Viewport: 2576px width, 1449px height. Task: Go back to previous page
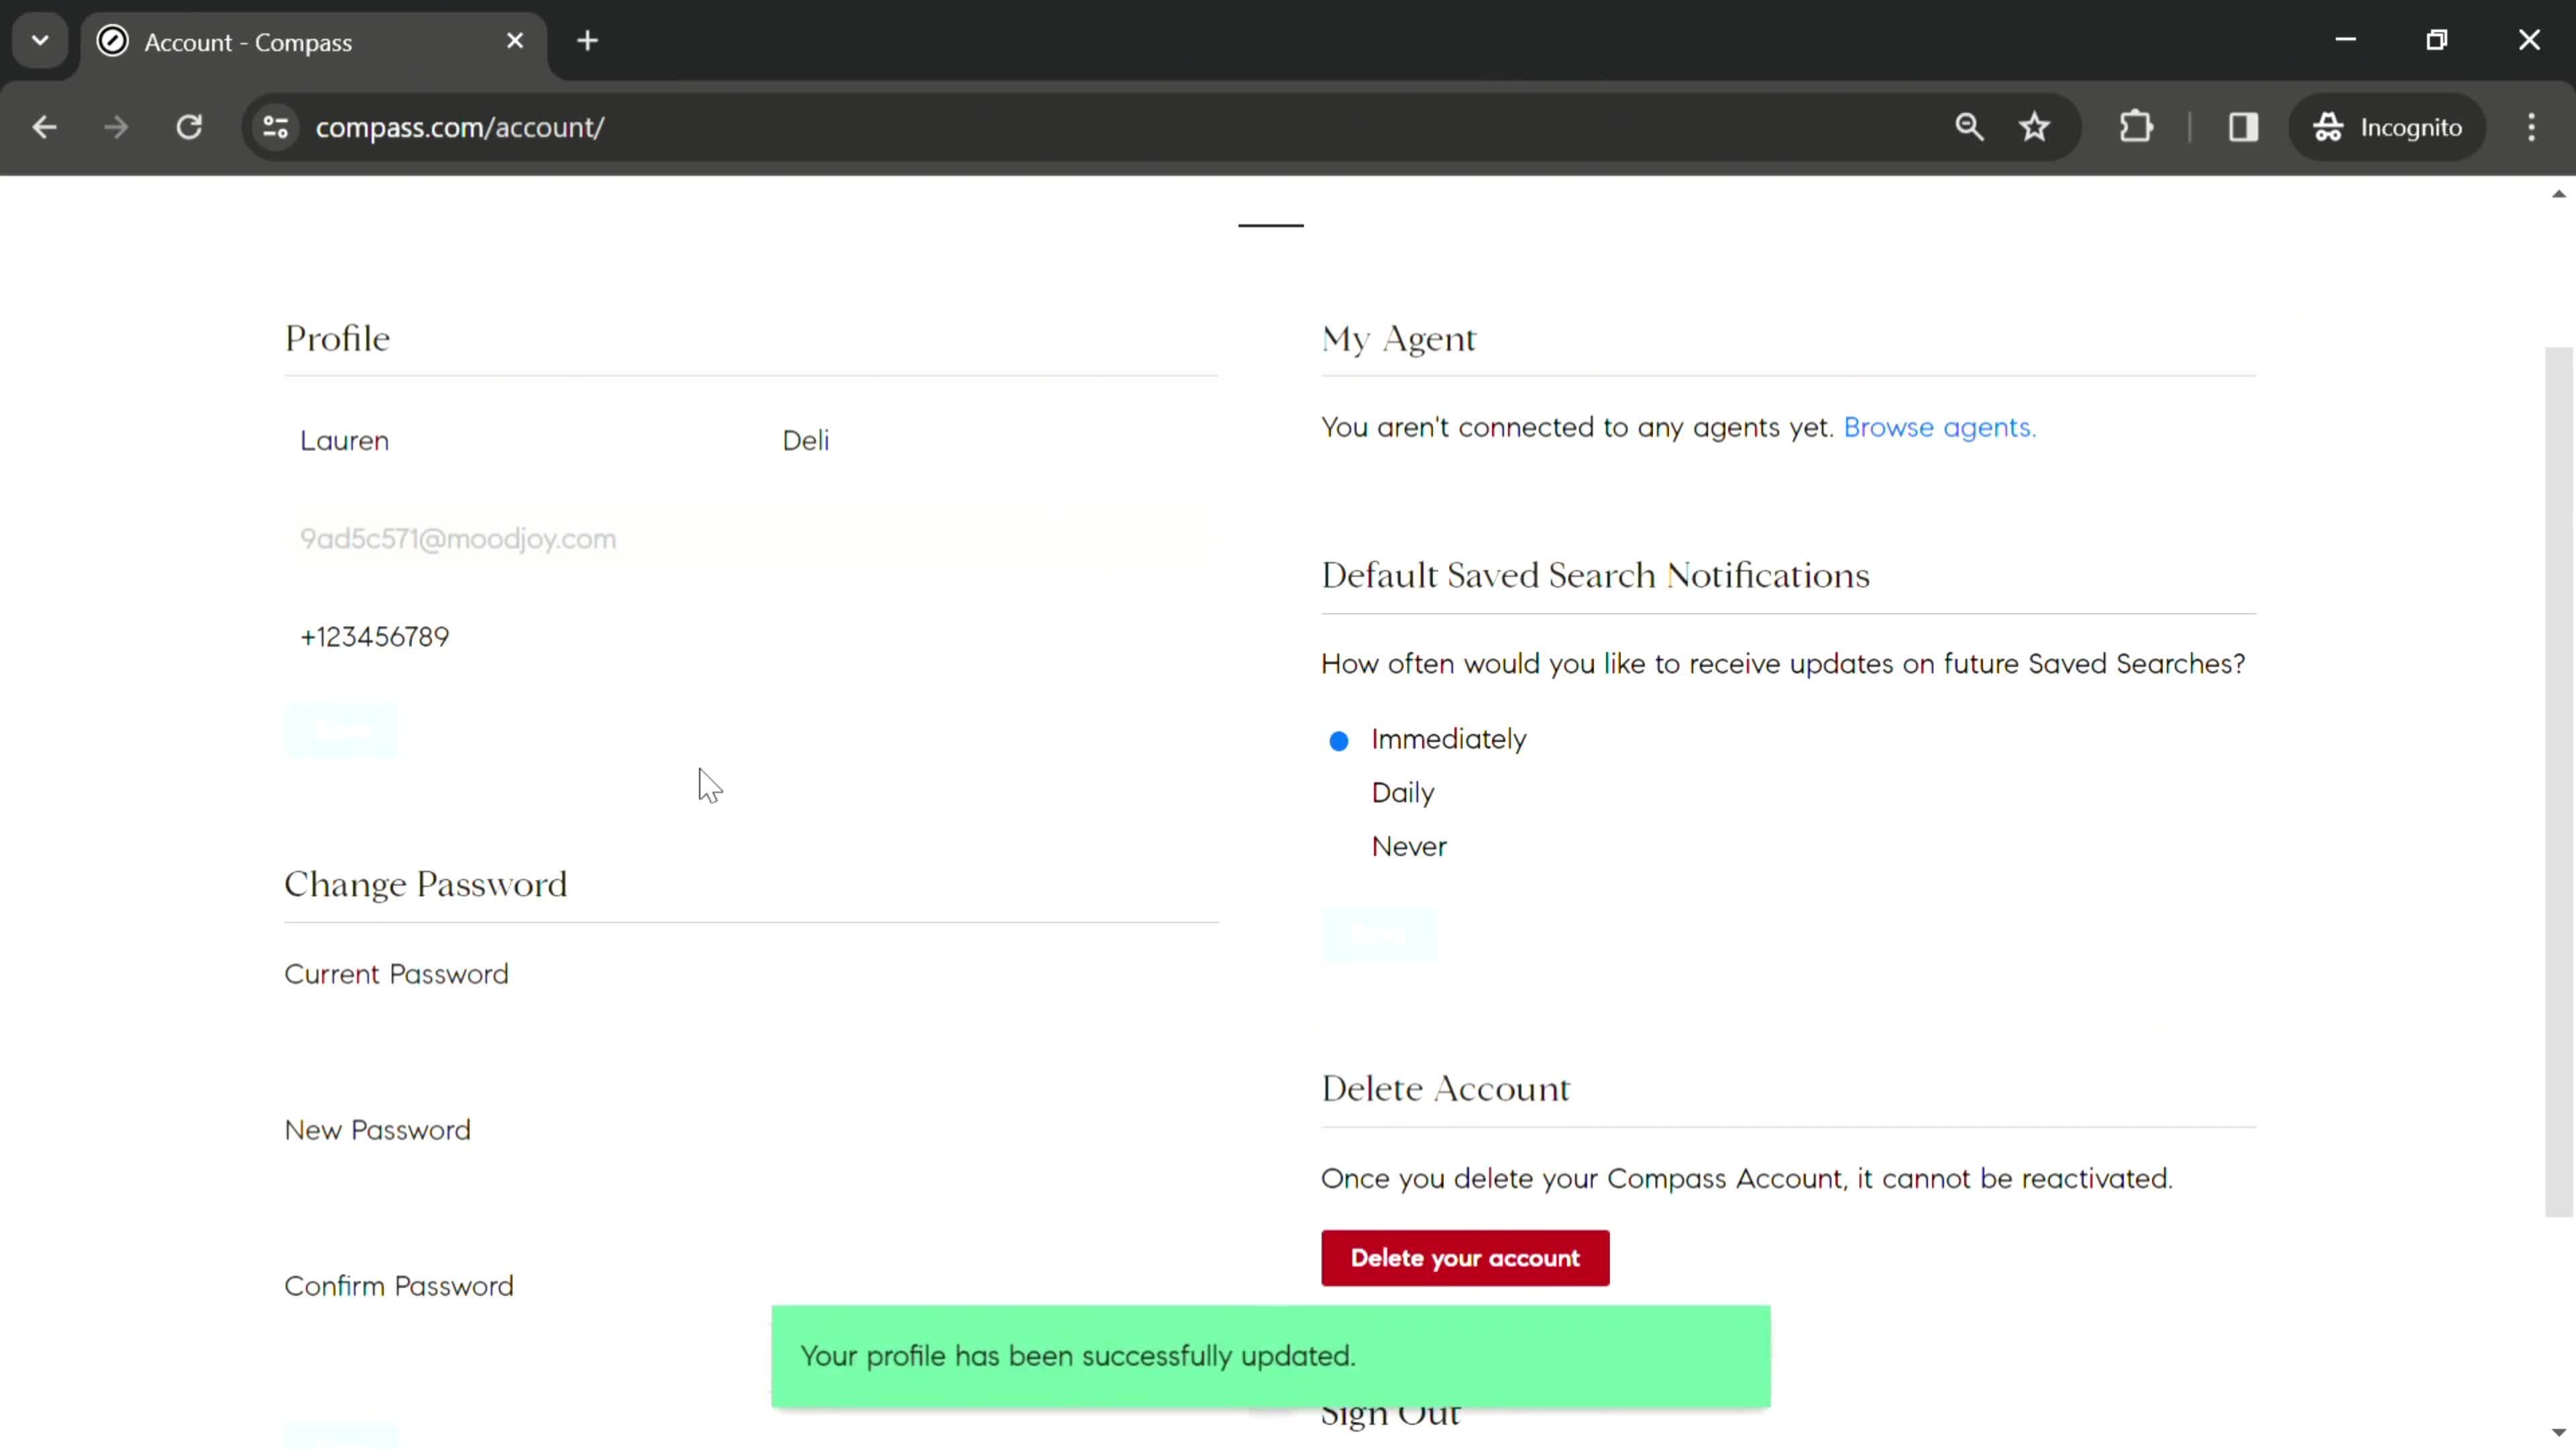[x=44, y=127]
